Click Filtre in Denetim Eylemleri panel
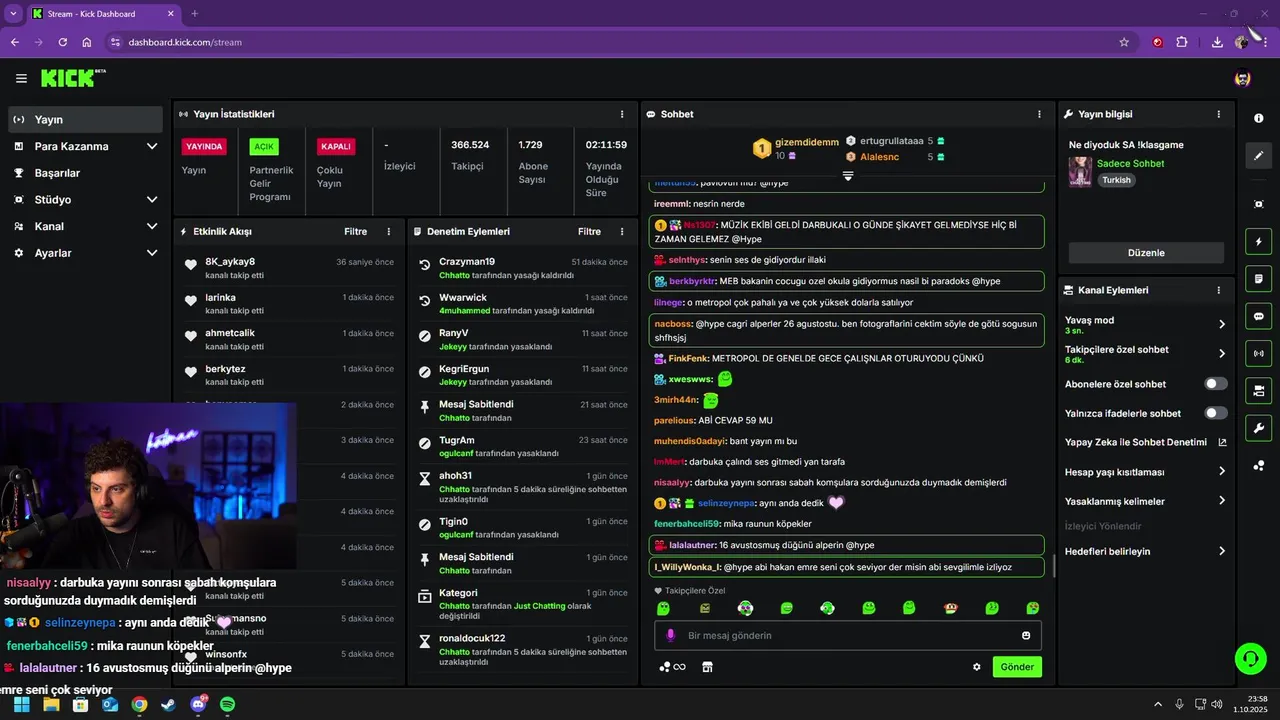 pyautogui.click(x=589, y=231)
